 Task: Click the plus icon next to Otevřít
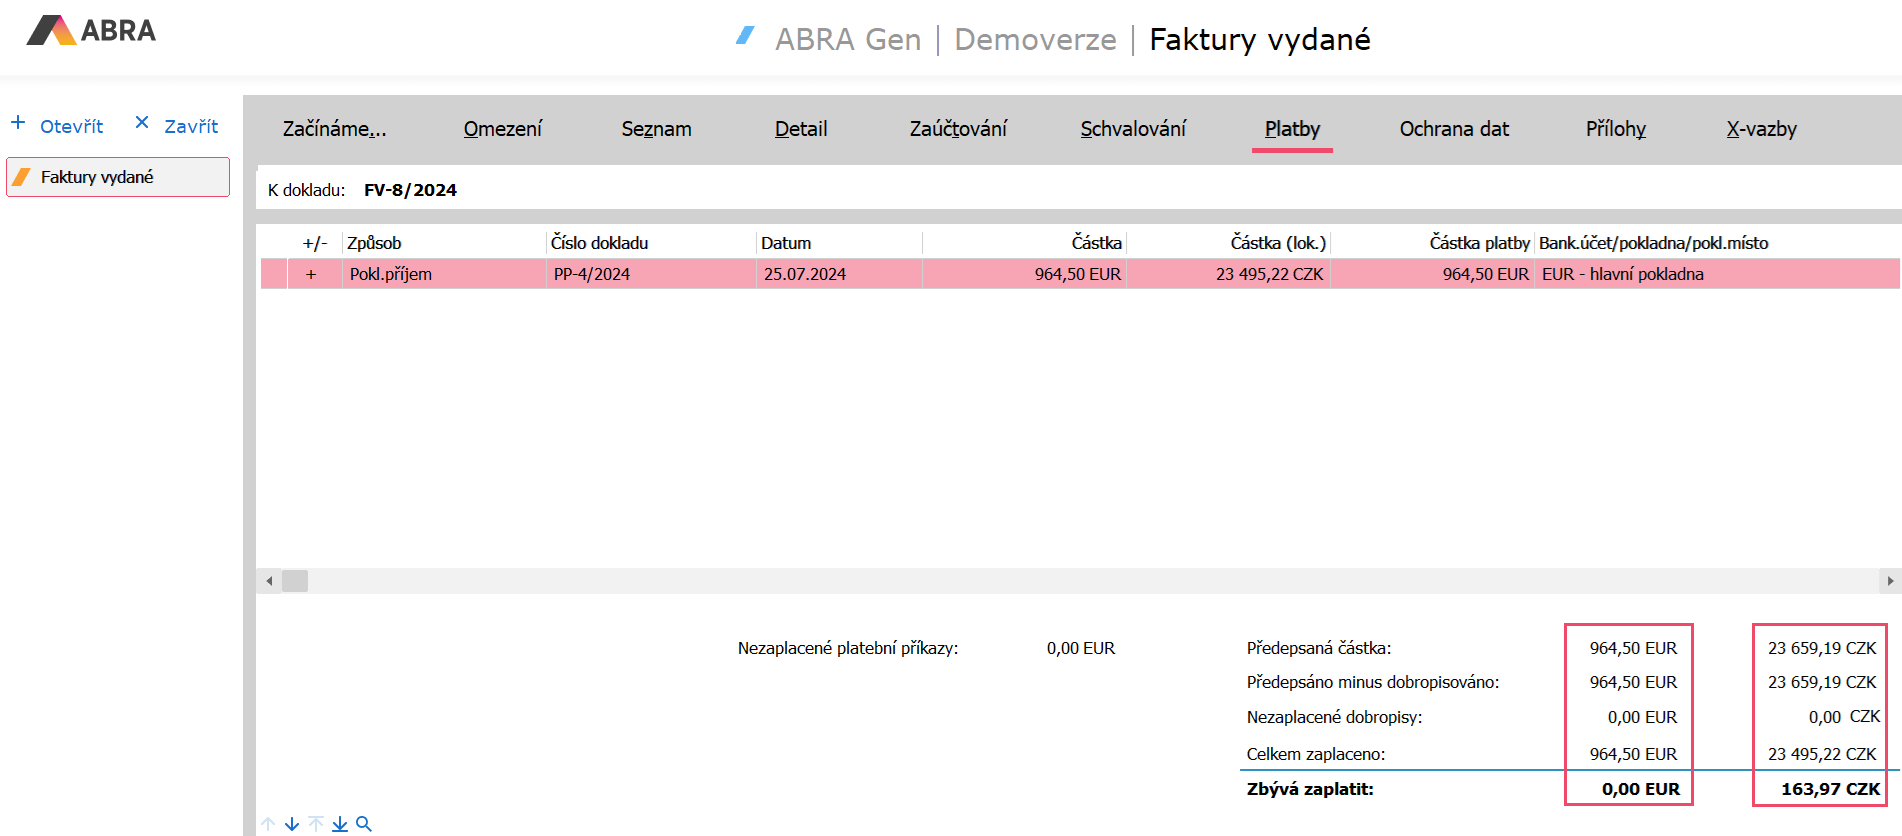coord(18,123)
